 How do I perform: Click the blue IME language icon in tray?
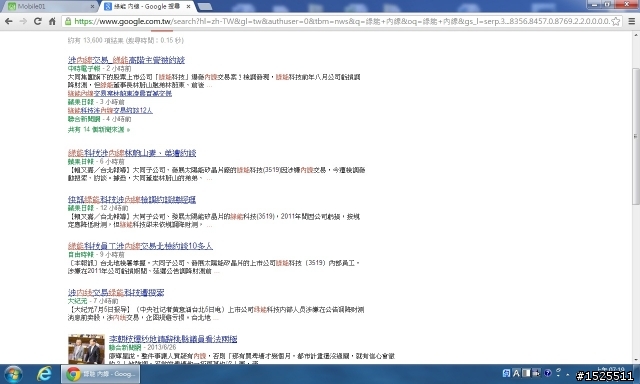[x=506, y=373]
